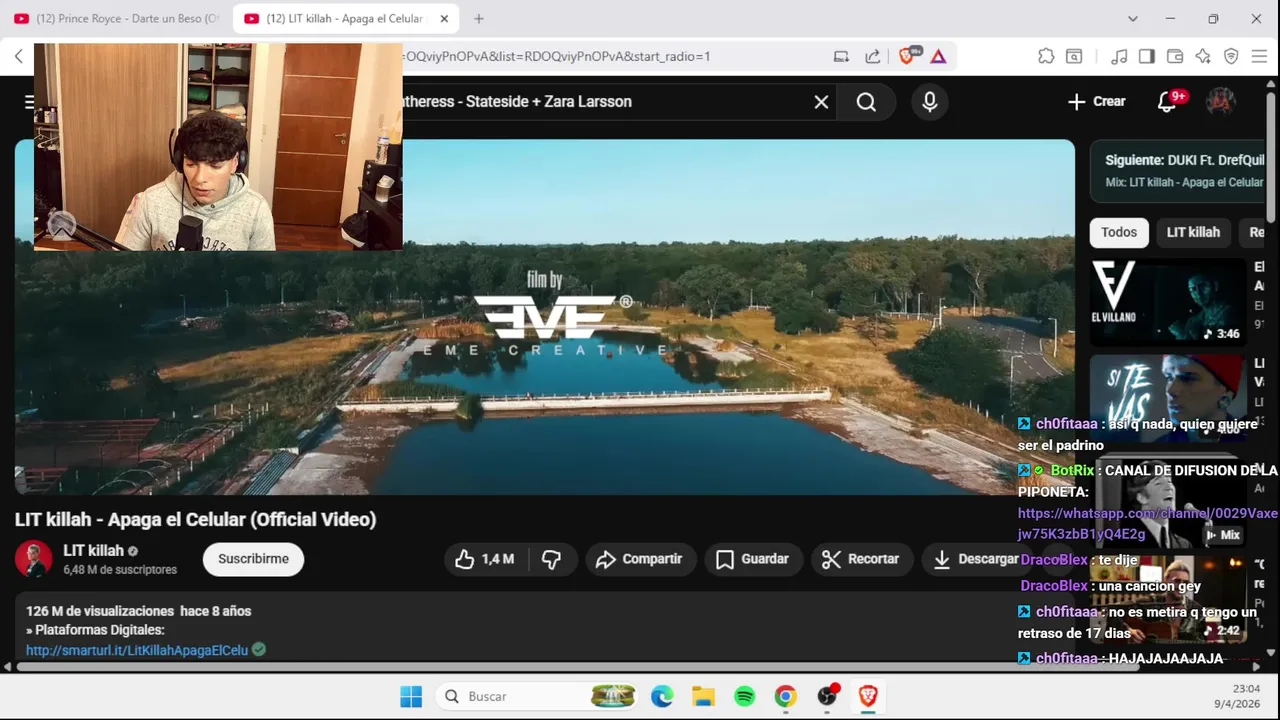Save the video with the Guardar button

click(x=752, y=559)
